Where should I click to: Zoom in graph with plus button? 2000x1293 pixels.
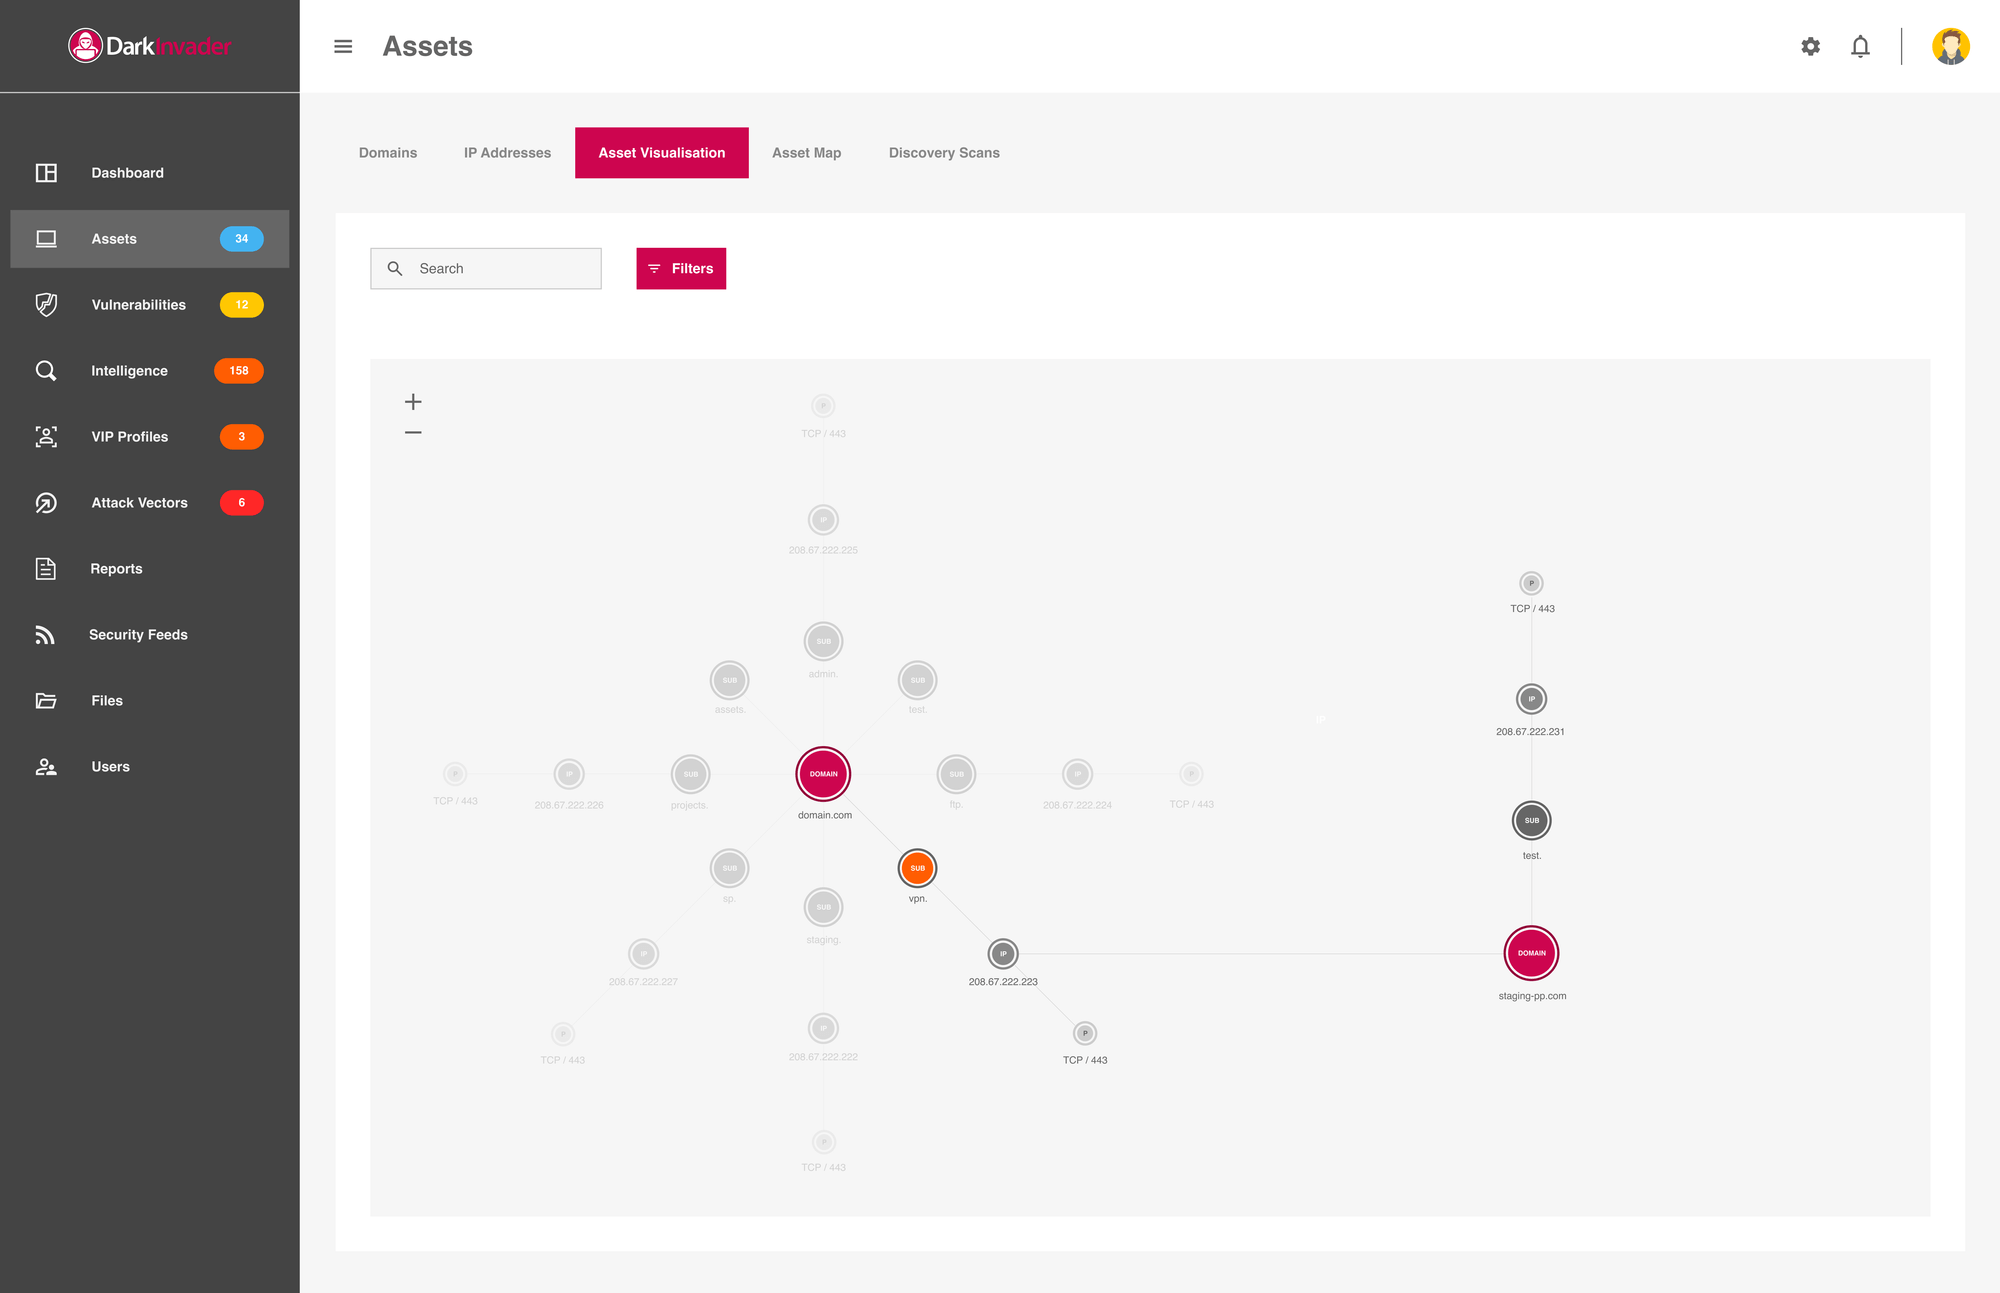pos(413,402)
